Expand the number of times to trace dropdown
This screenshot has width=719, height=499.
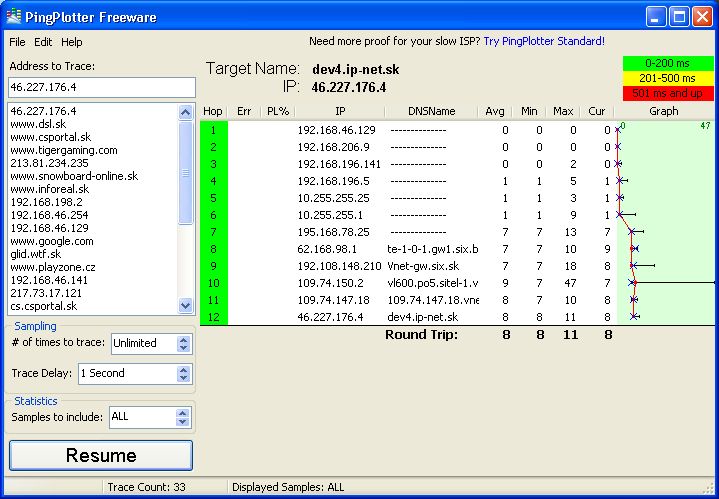[x=183, y=343]
